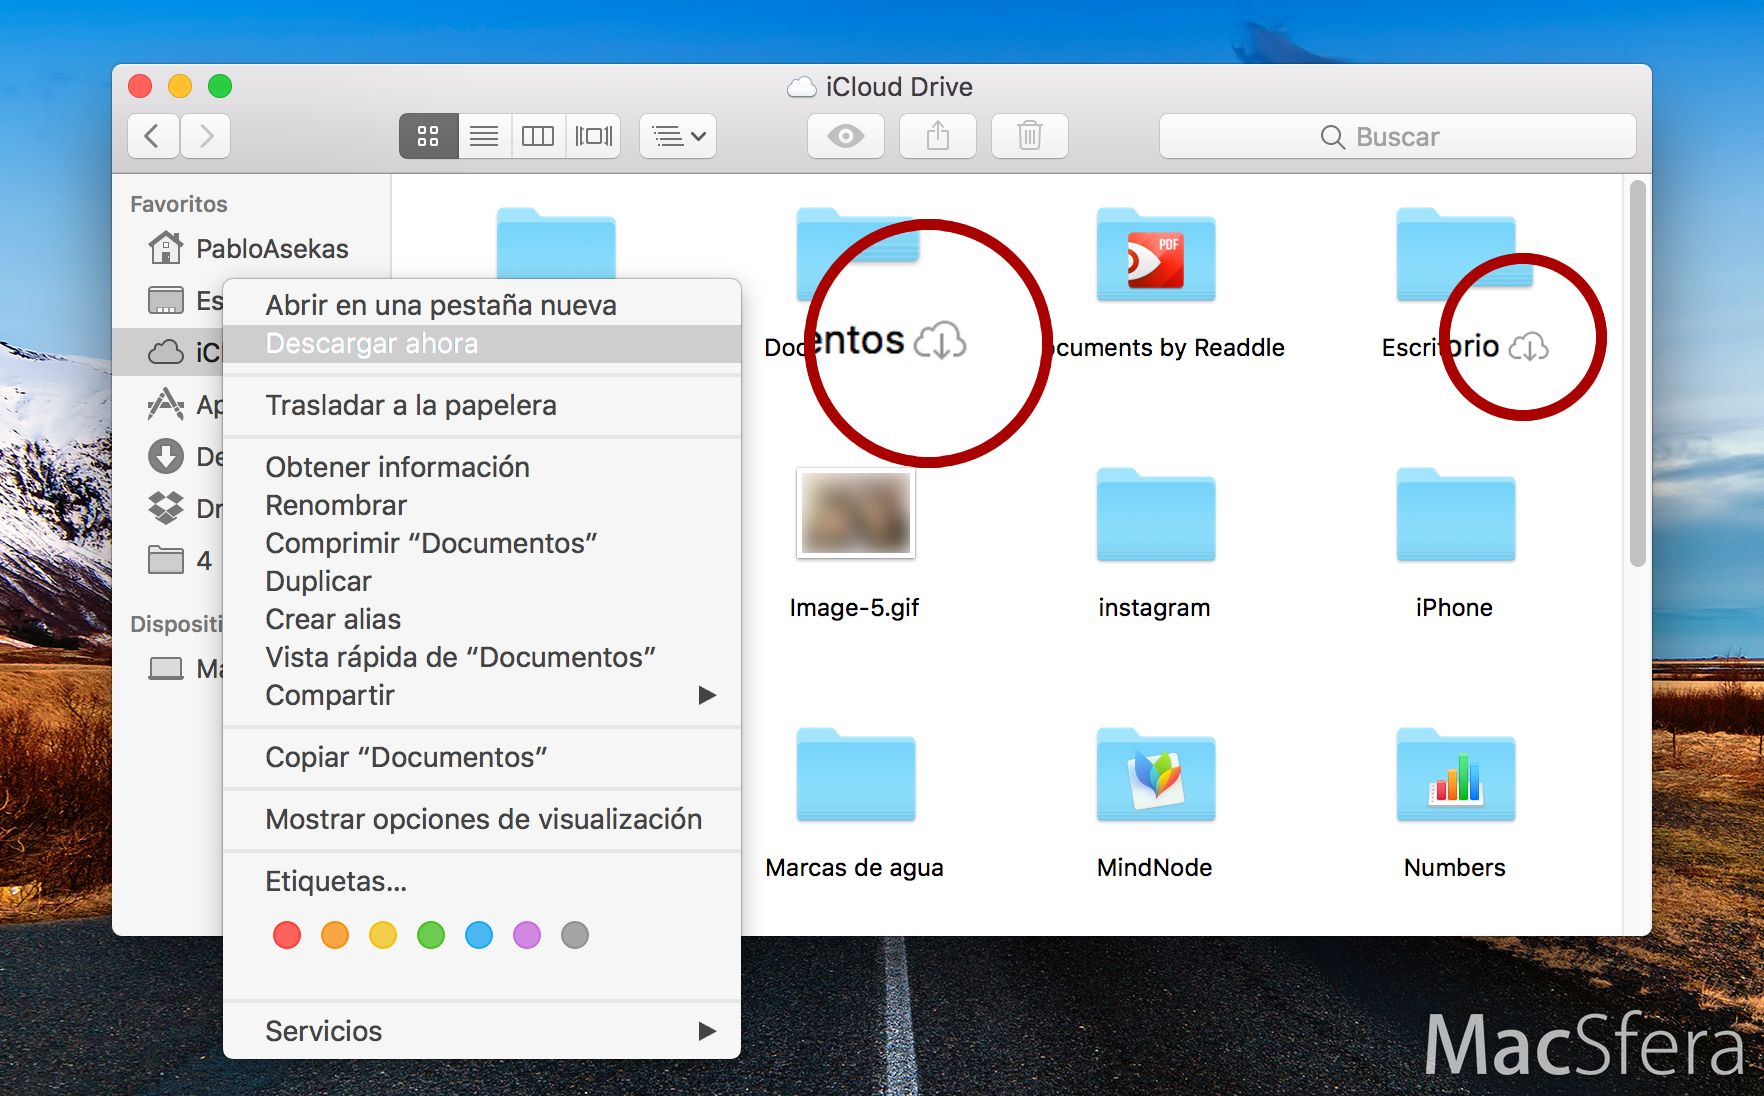Apply the green tag color
The width and height of the screenshot is (1764, 1096).
431,935
